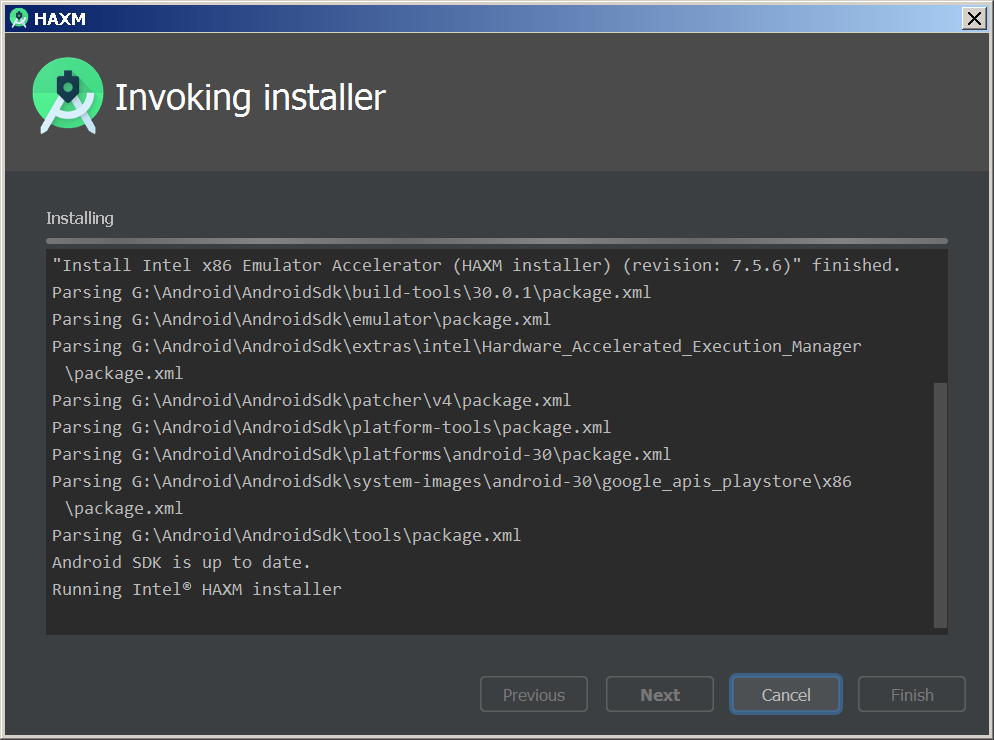Select the emulator package.xml parsing line
The height and width of the screenshot is (740, 994).
coord(301,319)
